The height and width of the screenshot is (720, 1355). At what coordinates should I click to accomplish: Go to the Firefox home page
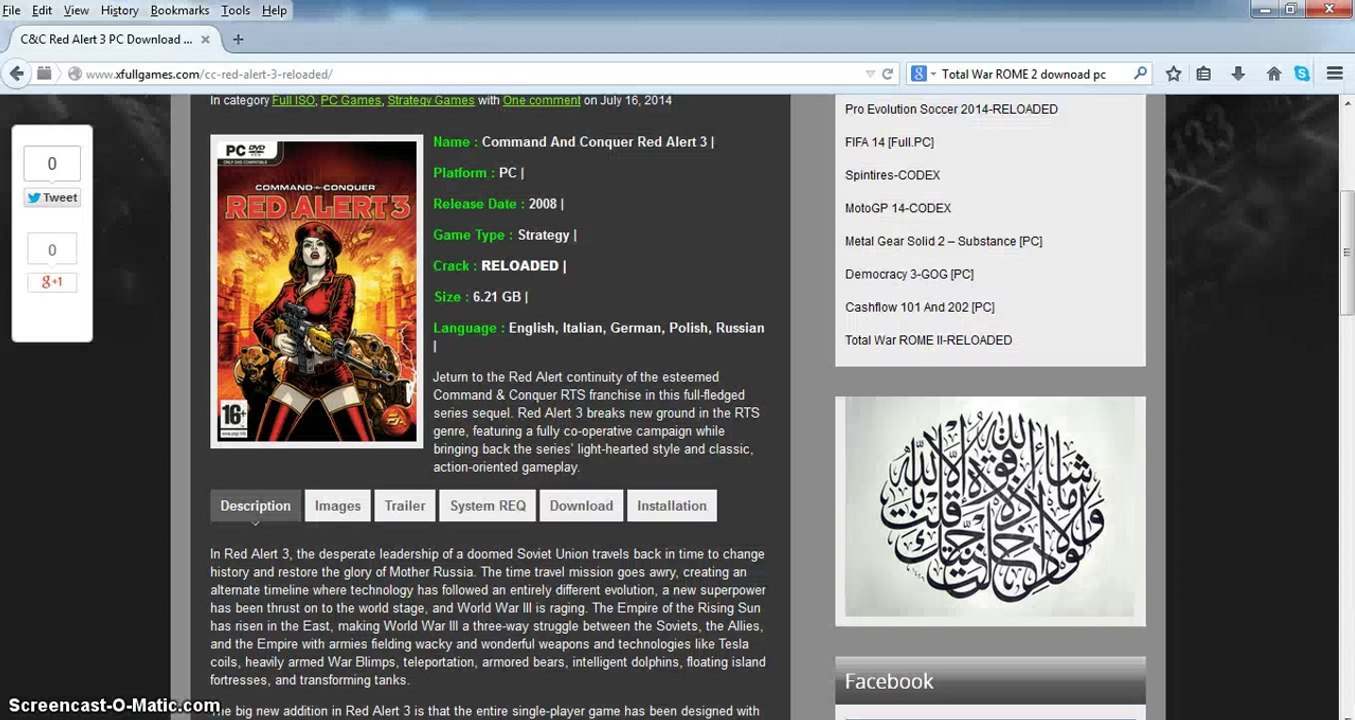pos(1273,74)
